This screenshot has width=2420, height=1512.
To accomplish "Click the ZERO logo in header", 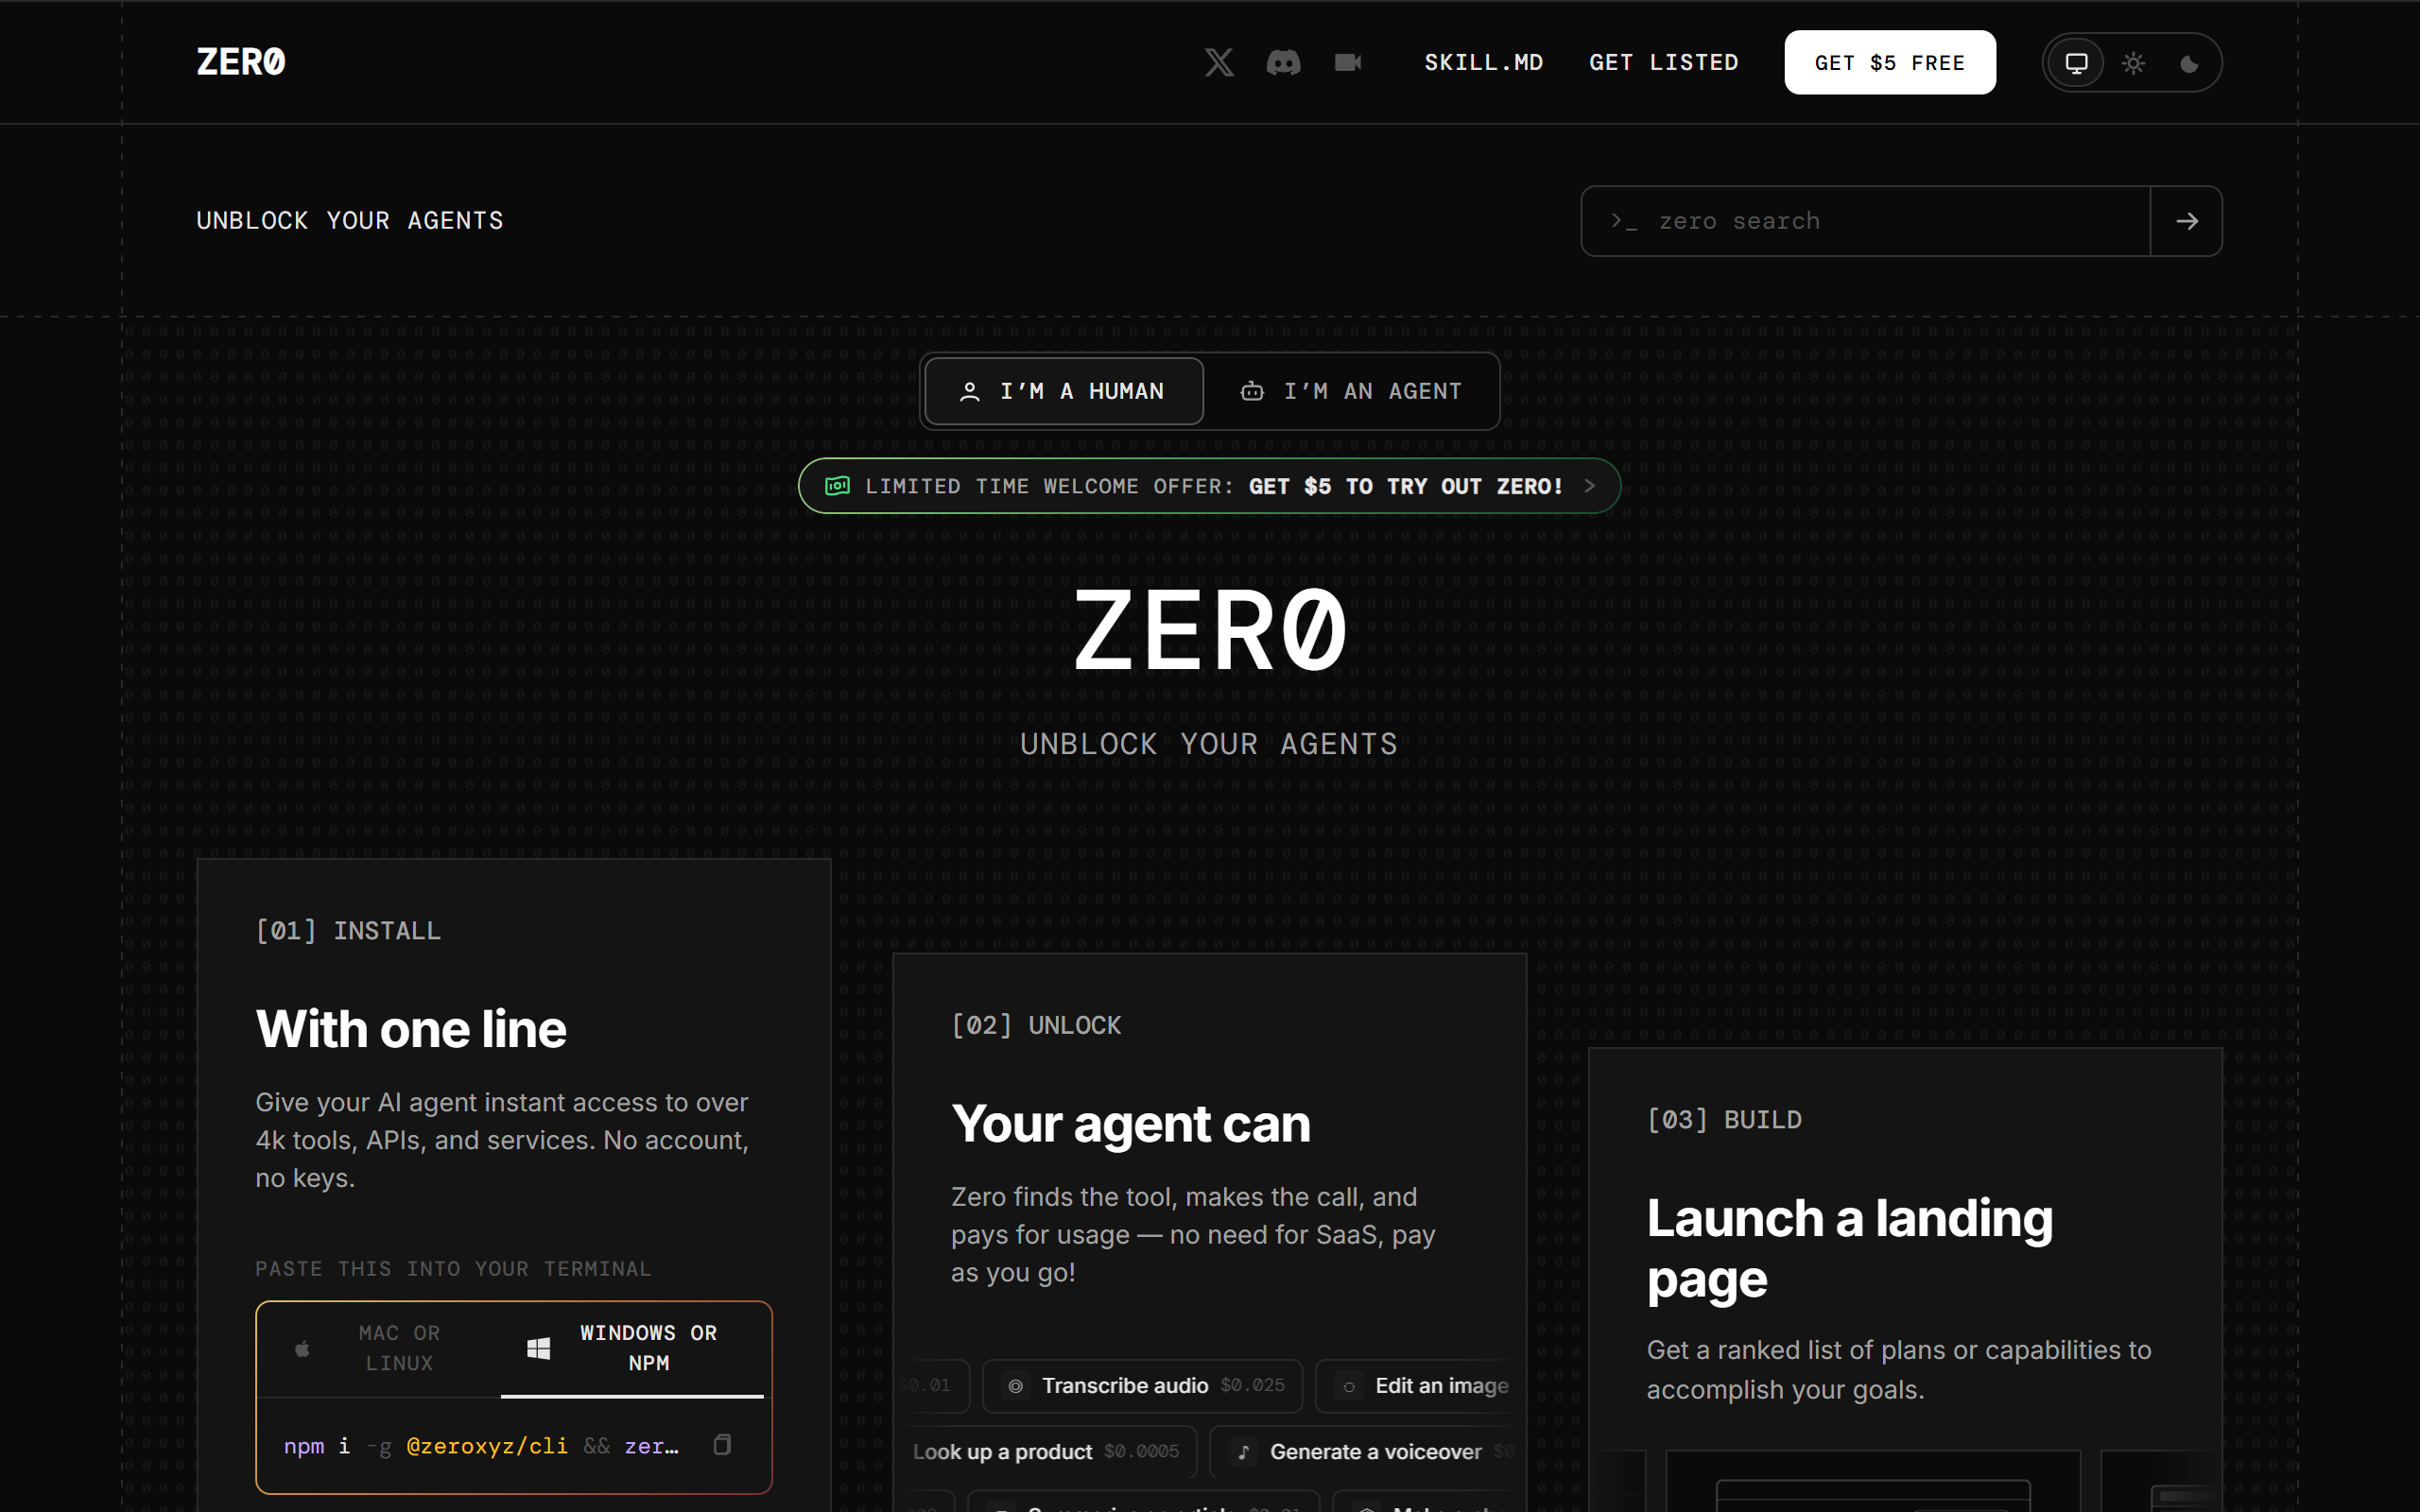I will click(241, 62).
